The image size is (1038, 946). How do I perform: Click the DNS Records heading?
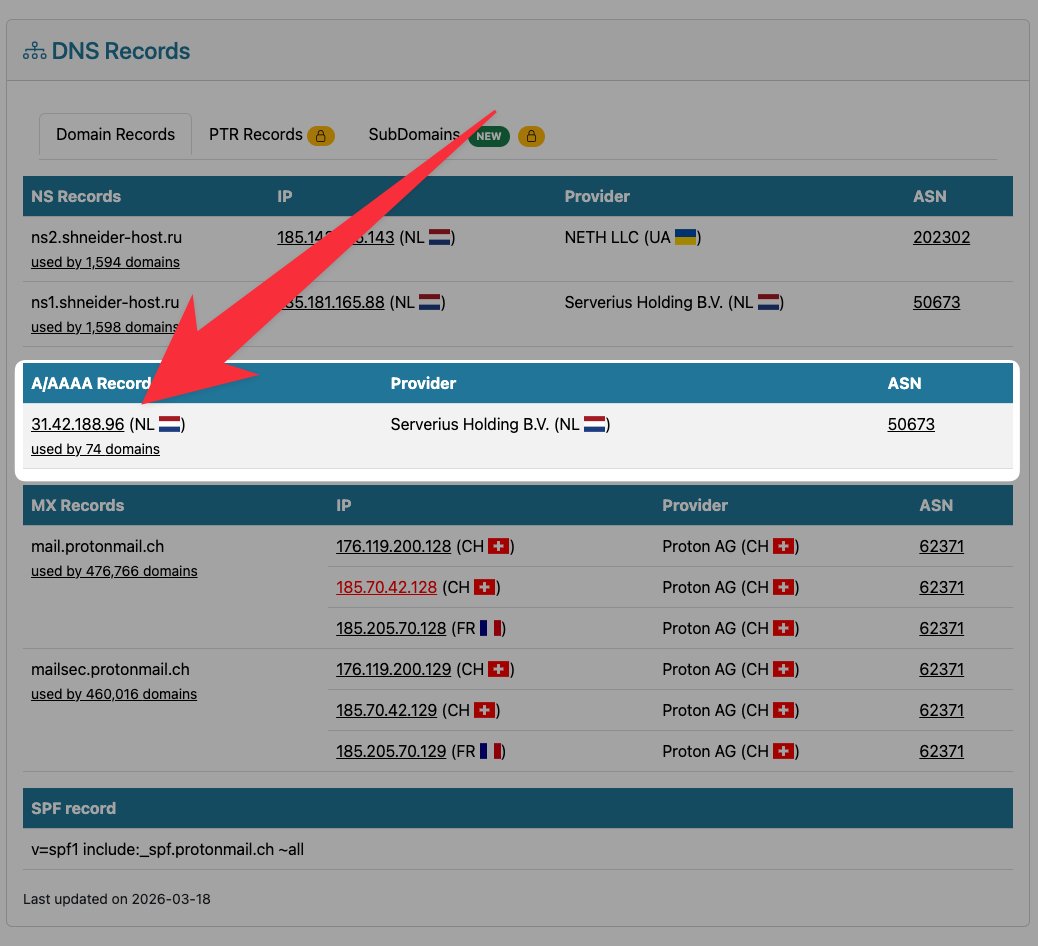point(120,51)
